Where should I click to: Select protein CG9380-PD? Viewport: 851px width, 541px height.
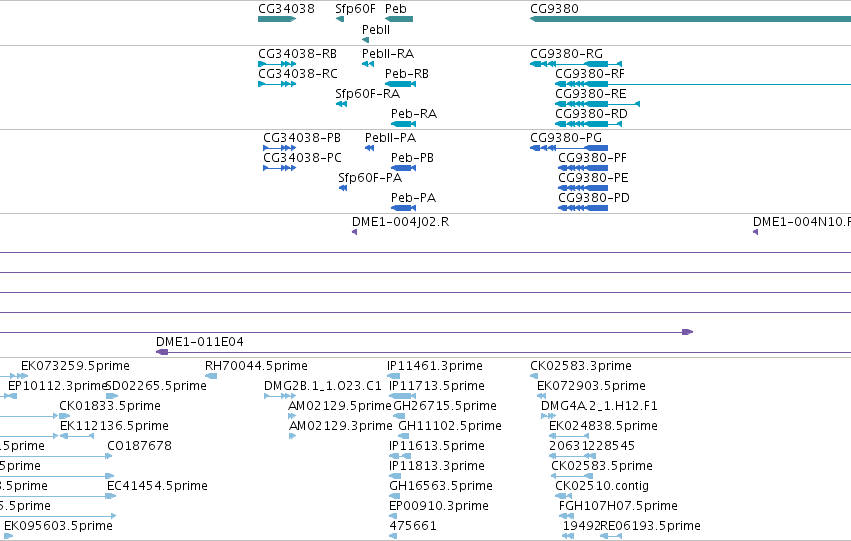(583, 208)
